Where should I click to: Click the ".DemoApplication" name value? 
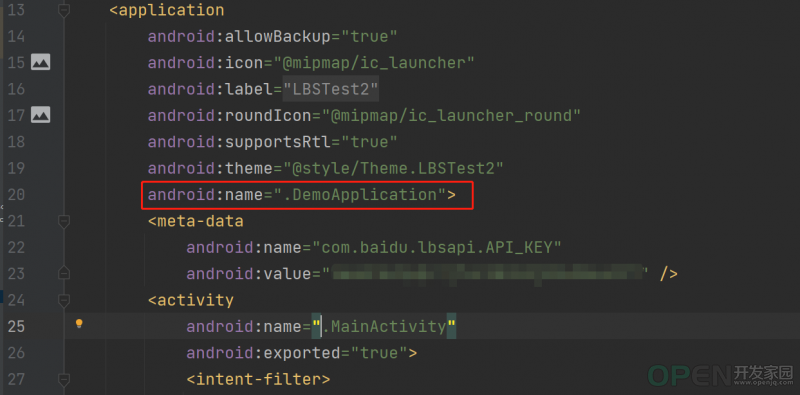tap(360, 195)
